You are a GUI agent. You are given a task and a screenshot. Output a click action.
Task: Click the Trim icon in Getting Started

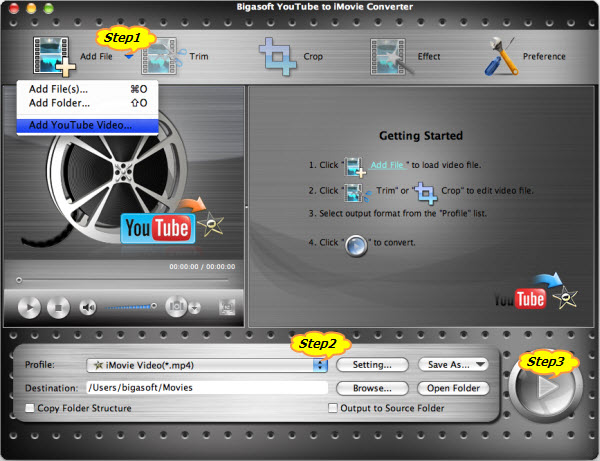click(x=357, y=192)
